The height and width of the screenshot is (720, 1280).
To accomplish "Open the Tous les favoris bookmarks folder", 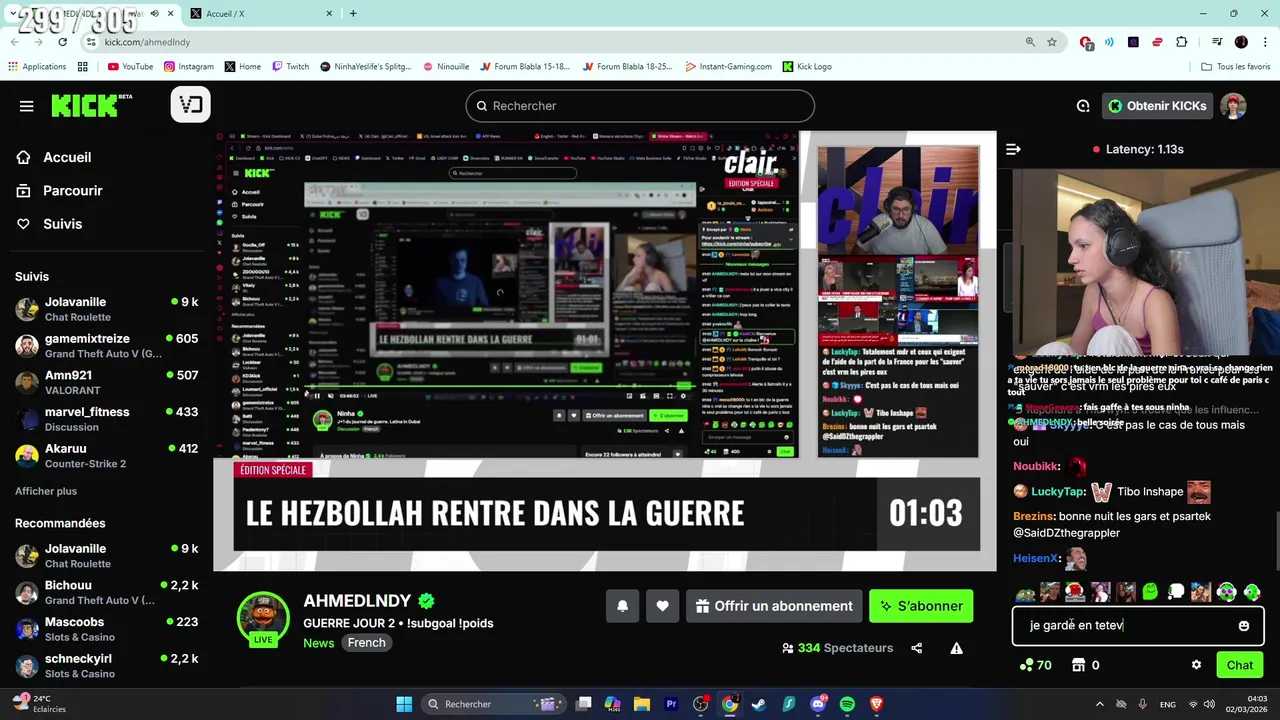I will coord(1236,66).
